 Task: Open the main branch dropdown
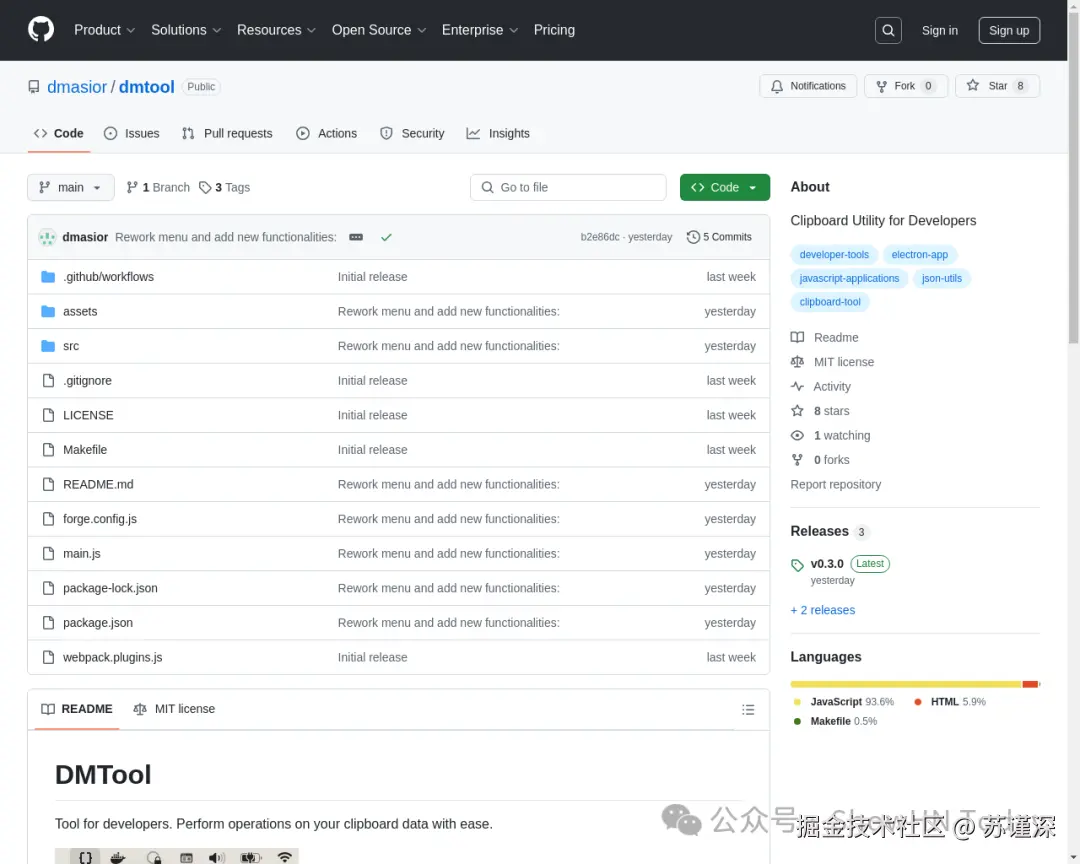[x=71, y=187]
